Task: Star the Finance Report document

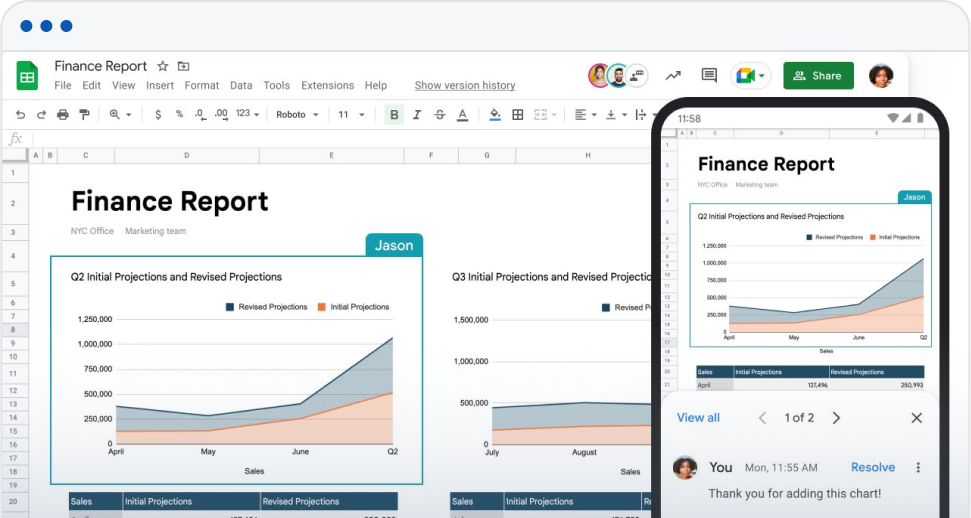Action: (163, 66)
